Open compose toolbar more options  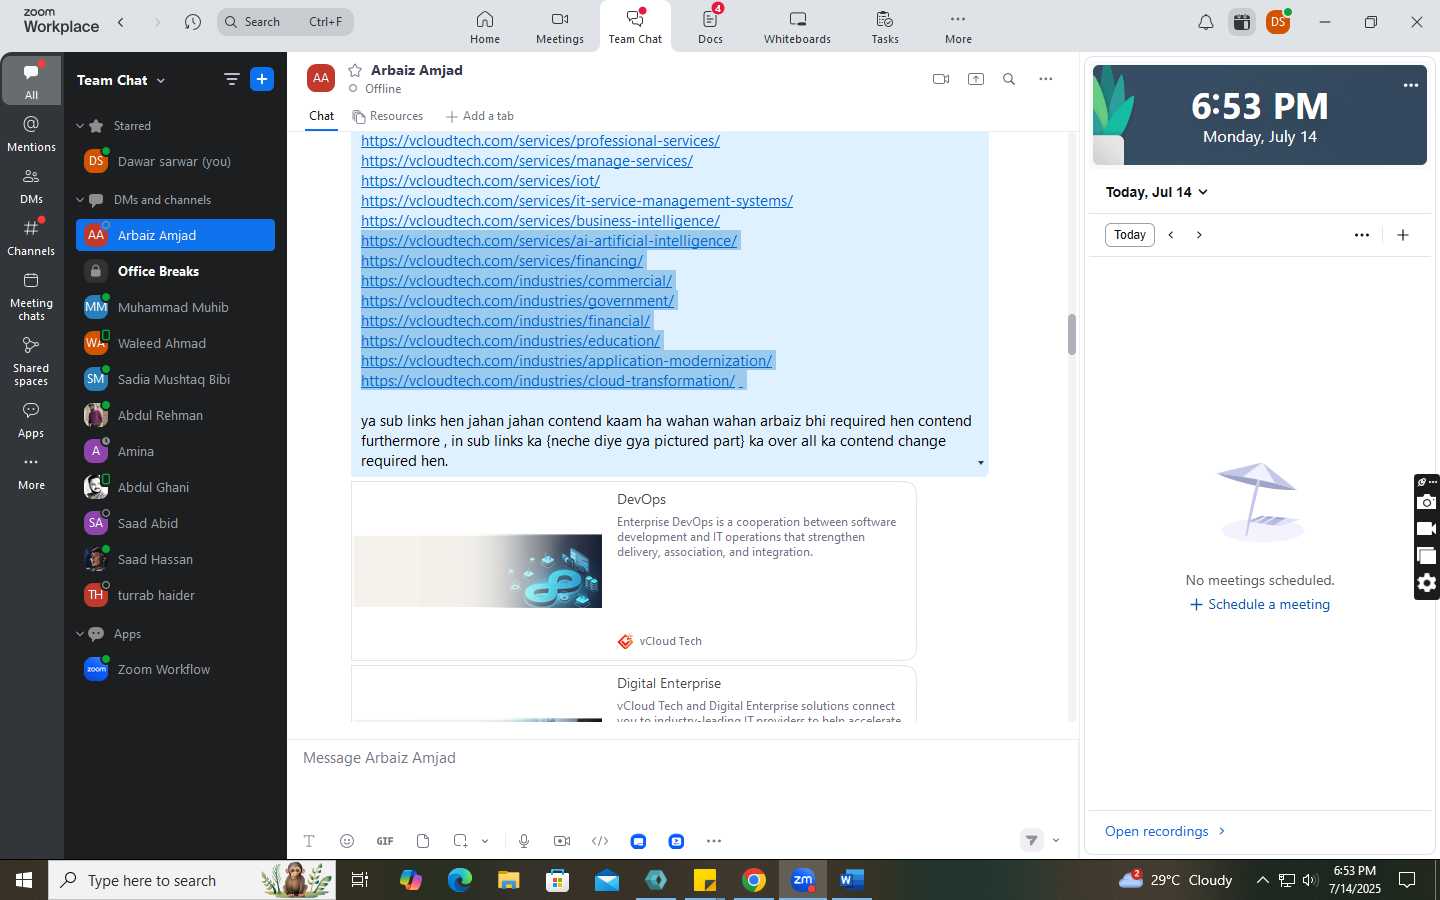[714, 841]
